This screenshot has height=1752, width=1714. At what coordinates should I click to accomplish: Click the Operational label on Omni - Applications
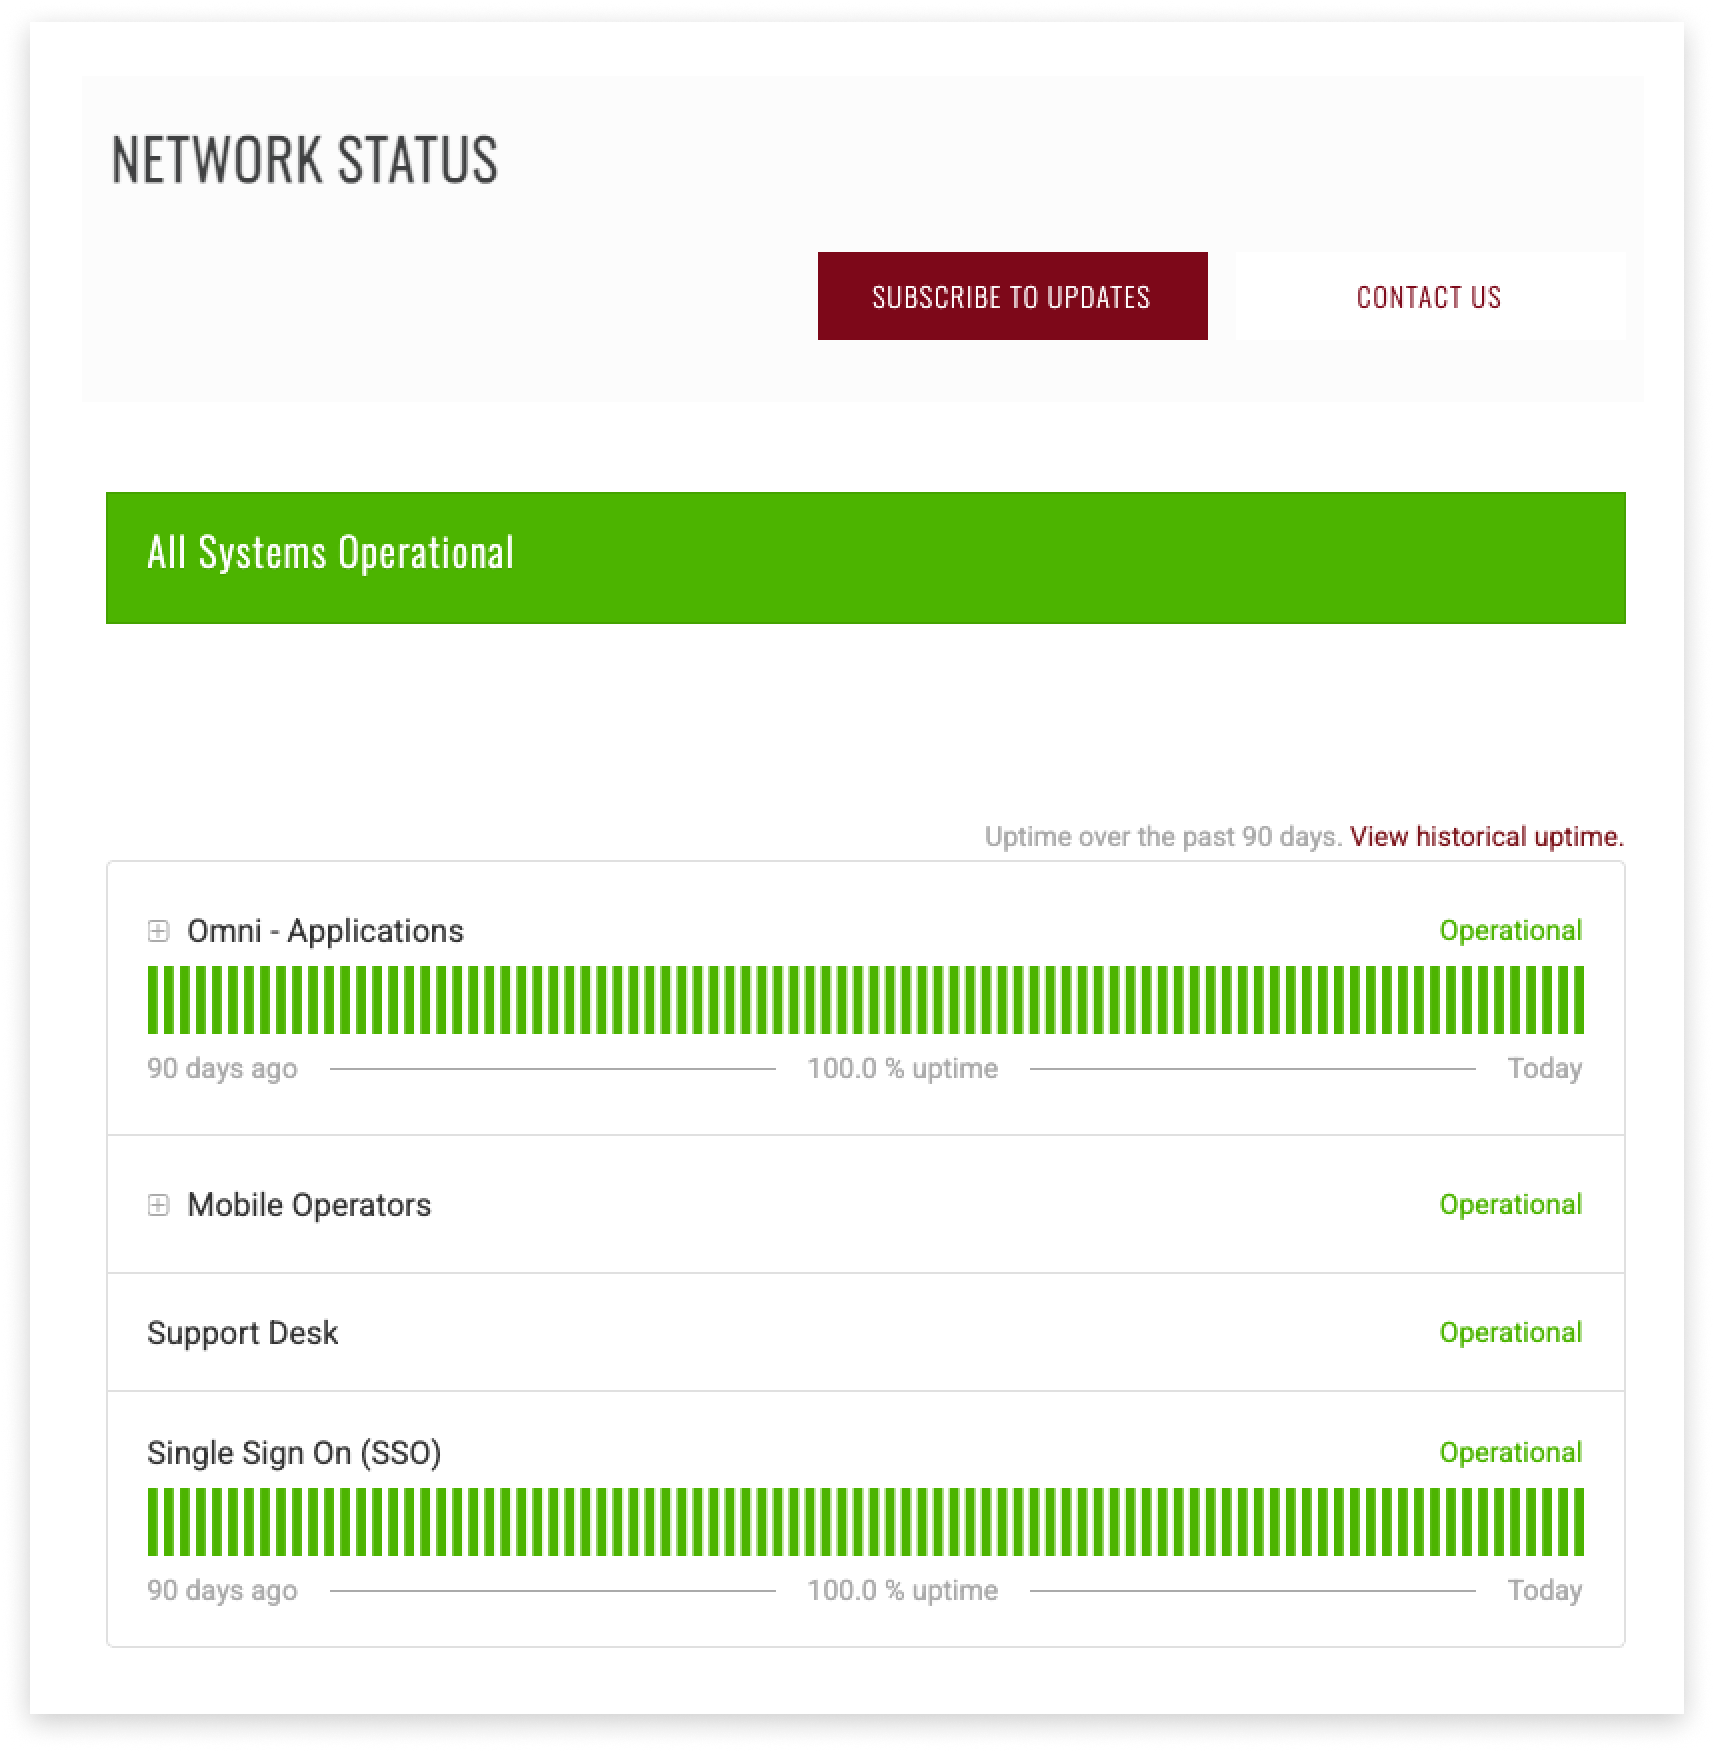1510,930
